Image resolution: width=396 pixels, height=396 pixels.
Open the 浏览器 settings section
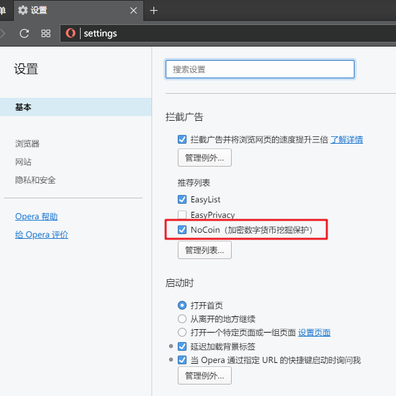[x=27, y=144]
